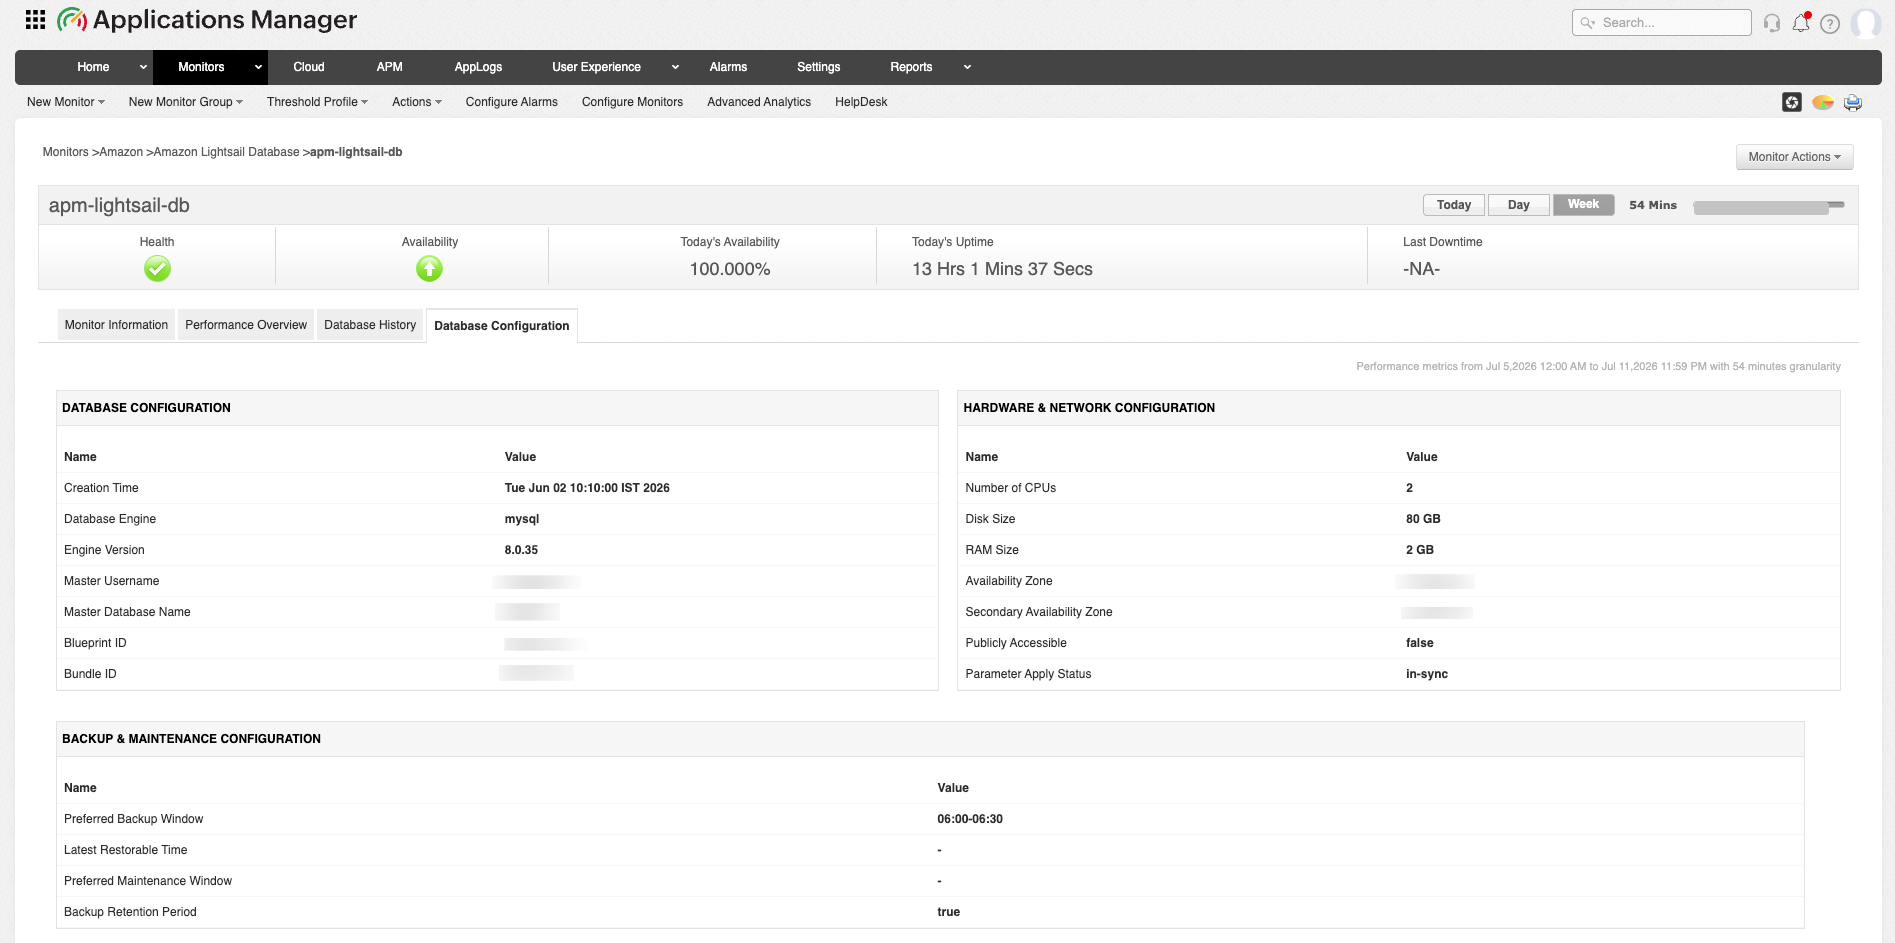1895x943 pixels.
Task: Open the Threshold Profile dropdown
Action: 317,102
